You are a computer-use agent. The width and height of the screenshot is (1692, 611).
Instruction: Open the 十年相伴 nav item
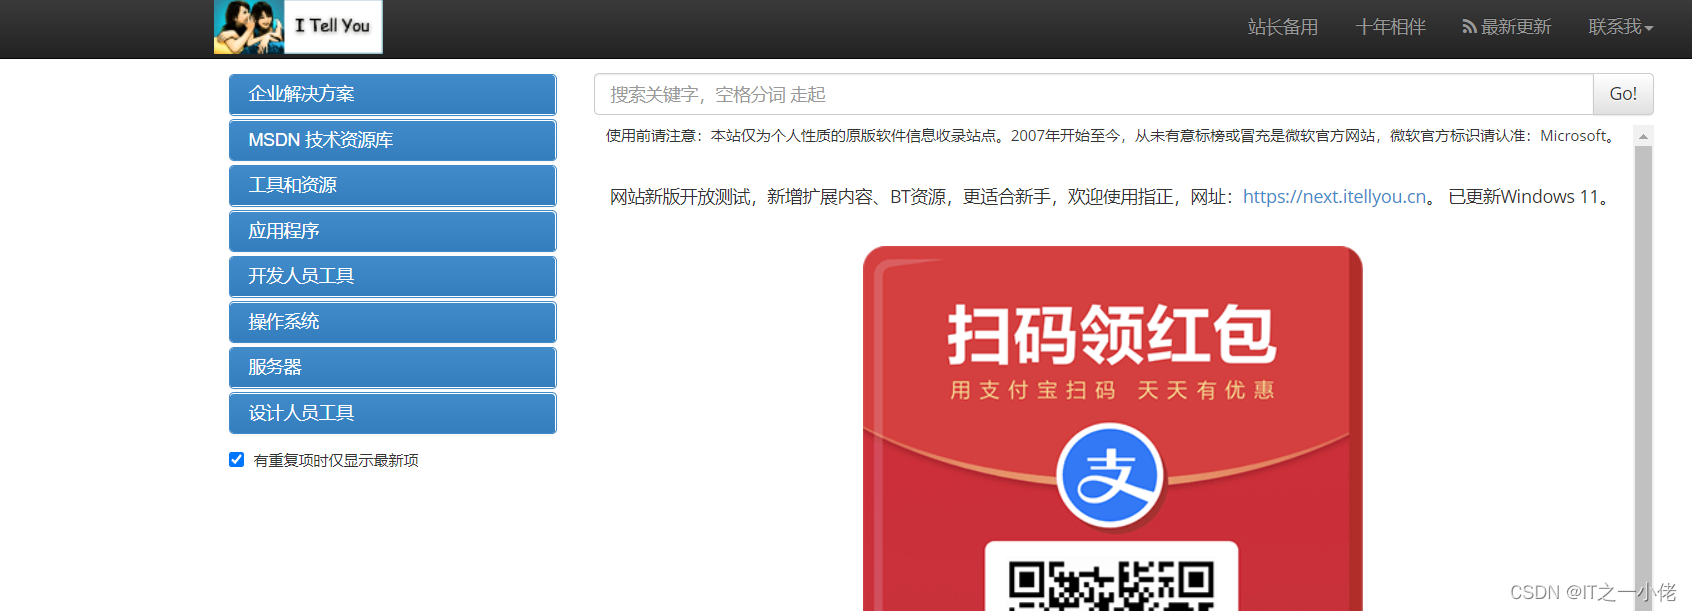pyautogui.click(x=1390, y=27)
